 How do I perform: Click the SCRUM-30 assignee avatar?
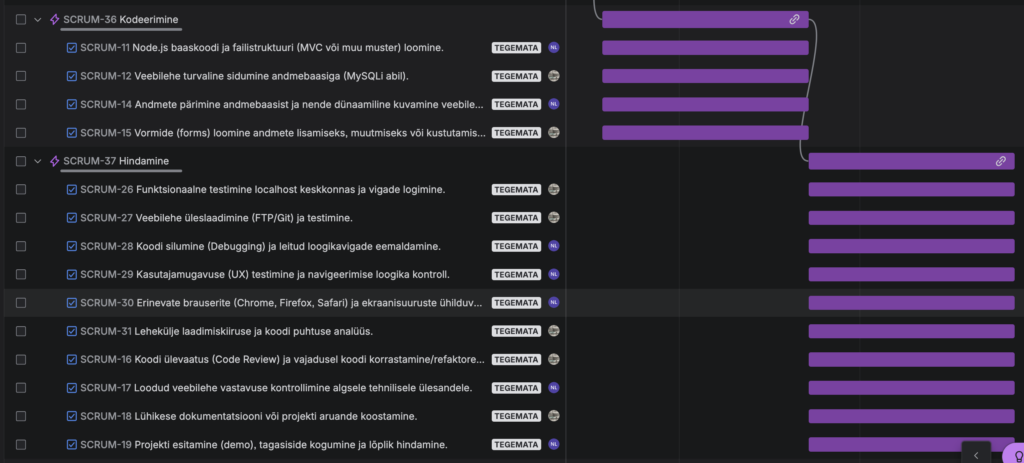coord(553,302)
